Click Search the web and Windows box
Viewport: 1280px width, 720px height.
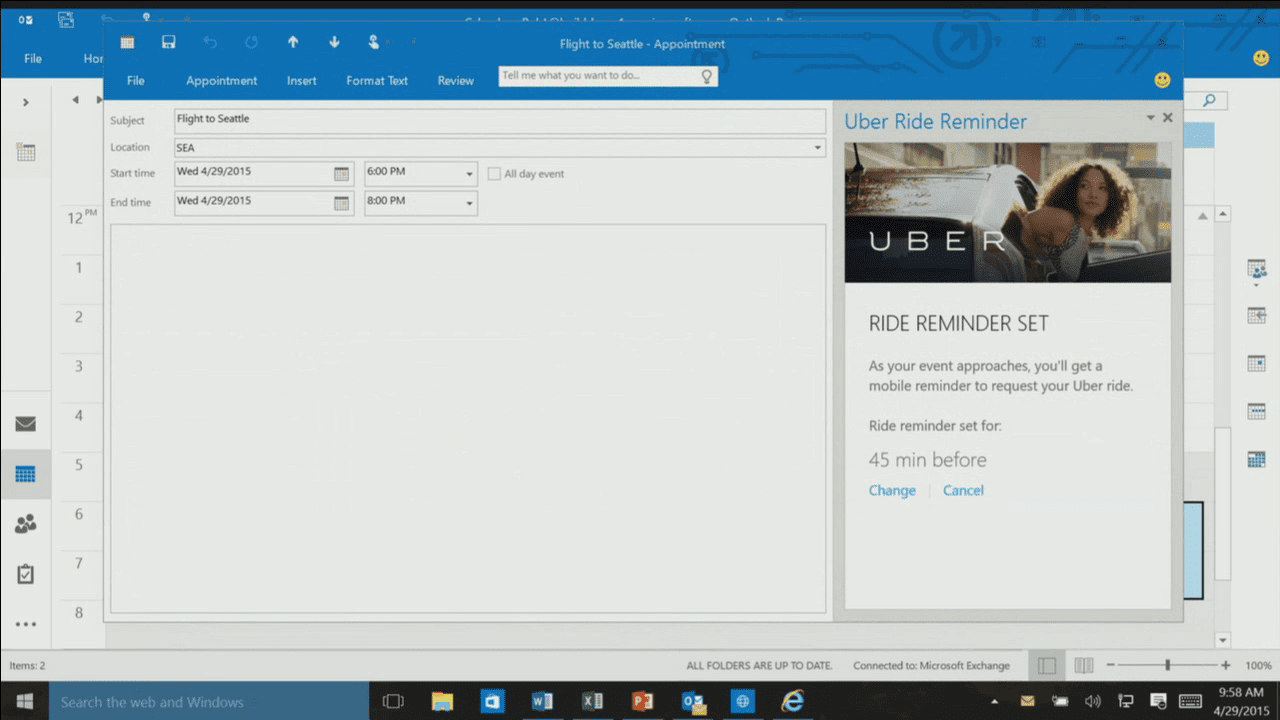209,702
